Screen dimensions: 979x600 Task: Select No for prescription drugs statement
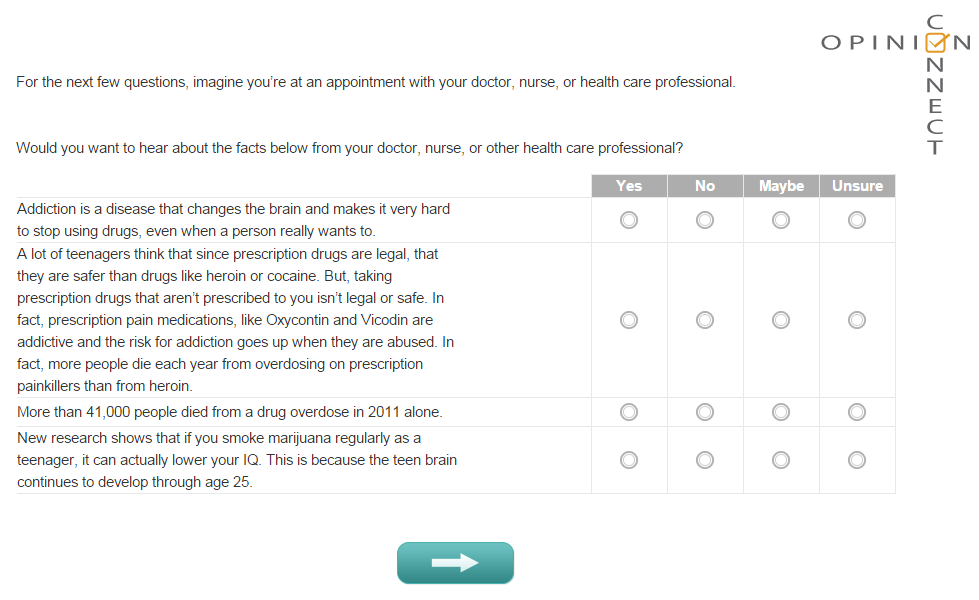tap(705, 320)
